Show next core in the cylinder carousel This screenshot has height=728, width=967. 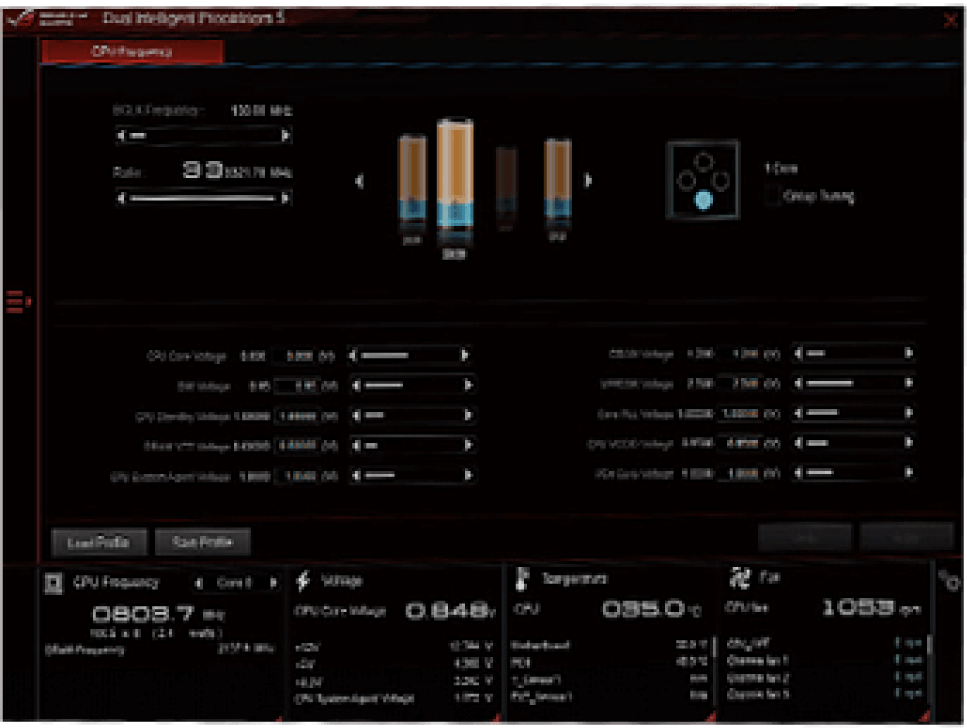point(588,180)
